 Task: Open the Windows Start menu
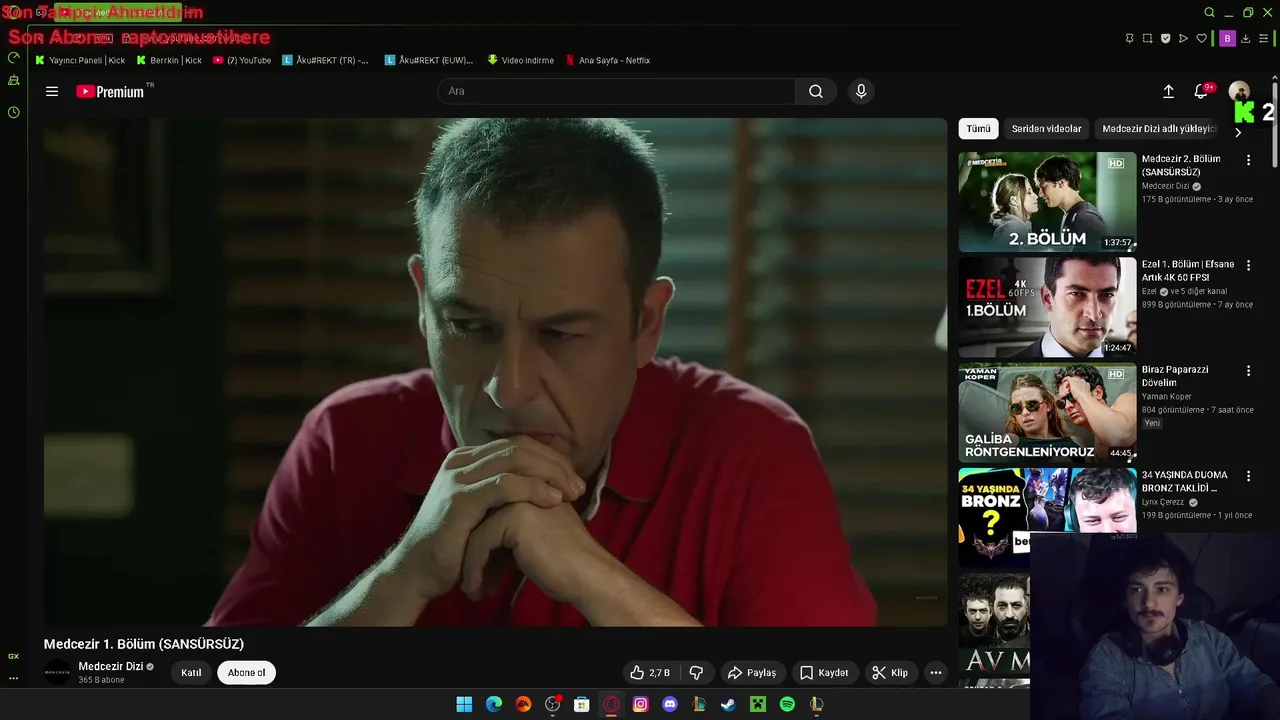pyautogui.click(x=464, y=704)
